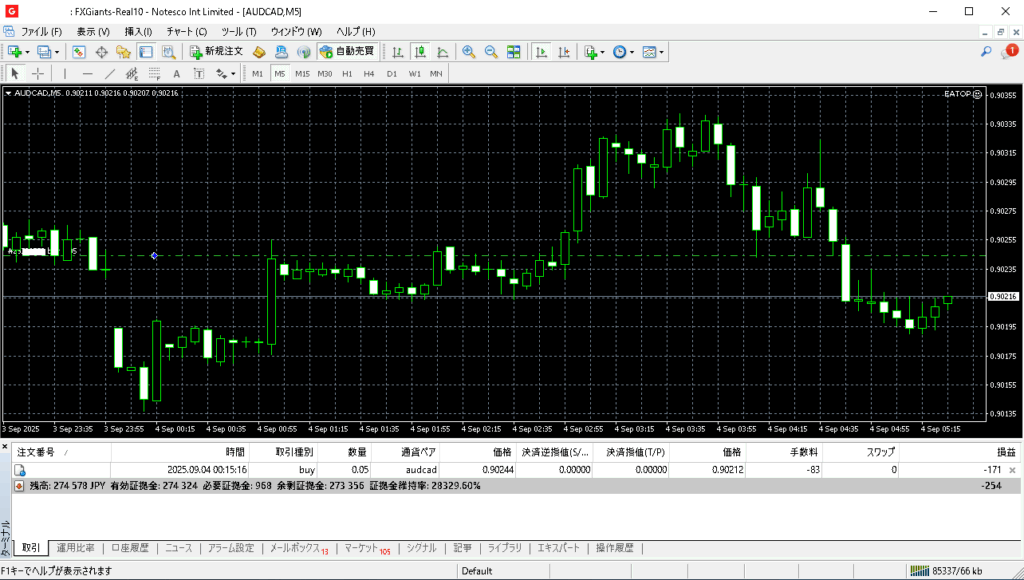Expand the periodicity clock dropdown
1024x580 pixels.
632,51
